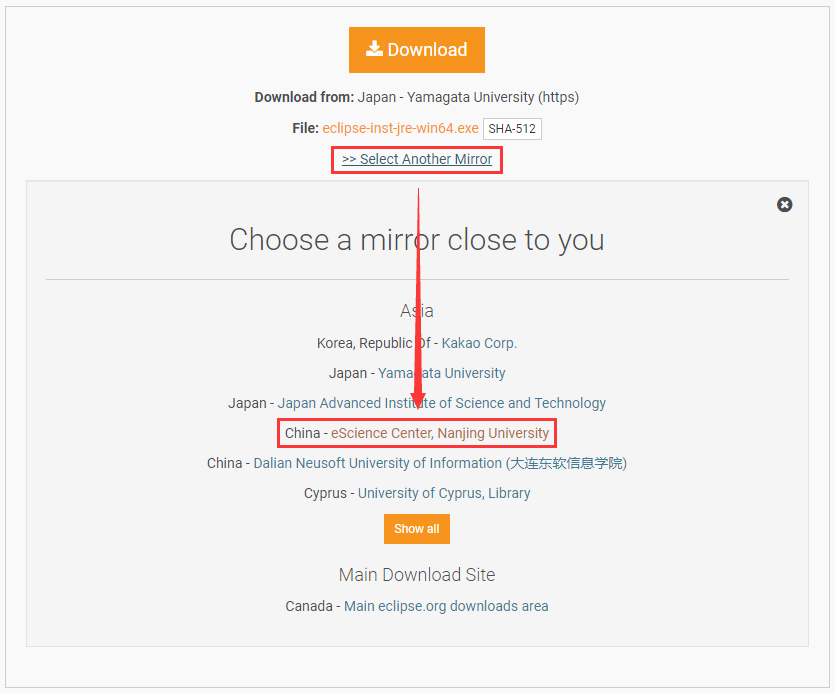The width and height of the screenshot is (835, 693).
Task: Pick Japan Advanced Institute of Science and Technology
Action: coord(441,403)
